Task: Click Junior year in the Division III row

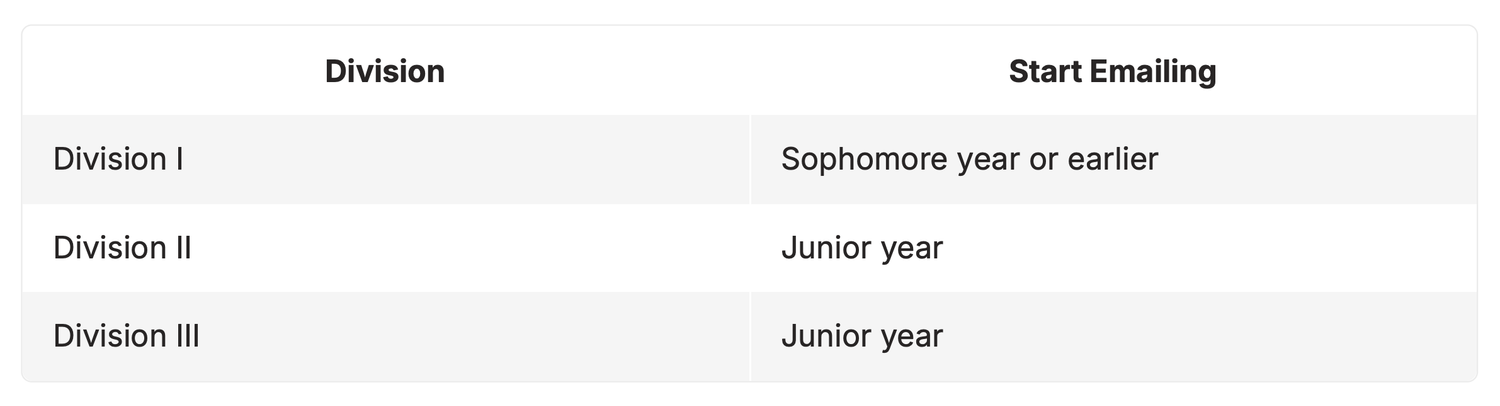Action: pyautogui.click(x=1113, y=336)
